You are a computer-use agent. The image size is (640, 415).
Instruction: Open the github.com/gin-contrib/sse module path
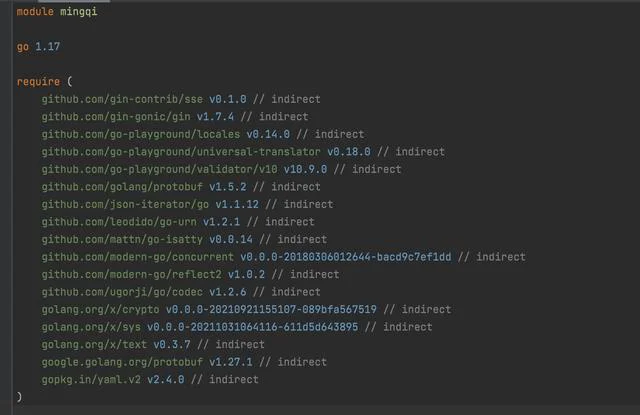[x=122, y=99]
